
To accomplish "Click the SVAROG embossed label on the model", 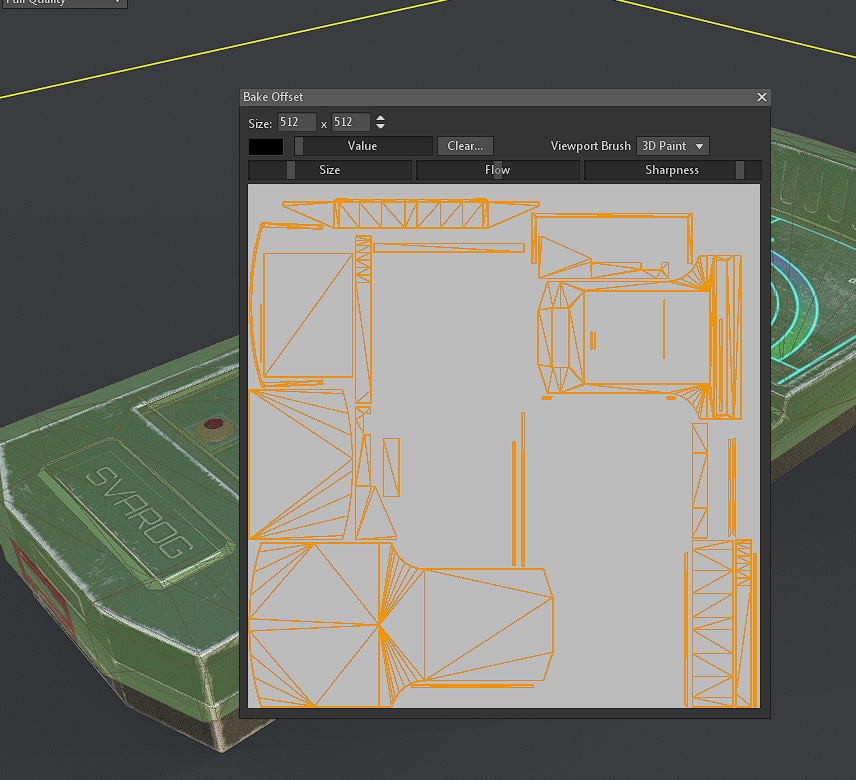I will pos(140,511).
